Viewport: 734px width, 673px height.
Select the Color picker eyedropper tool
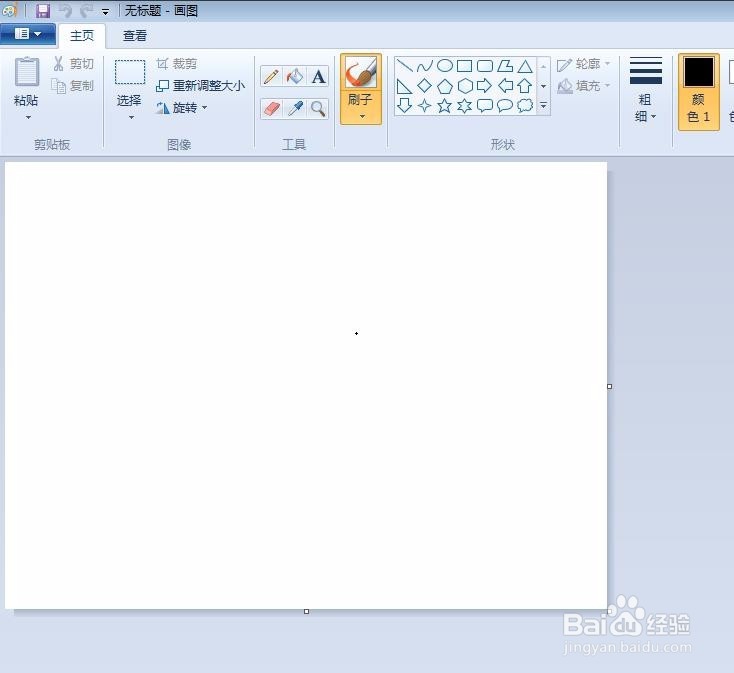click(x=295, y=109)
